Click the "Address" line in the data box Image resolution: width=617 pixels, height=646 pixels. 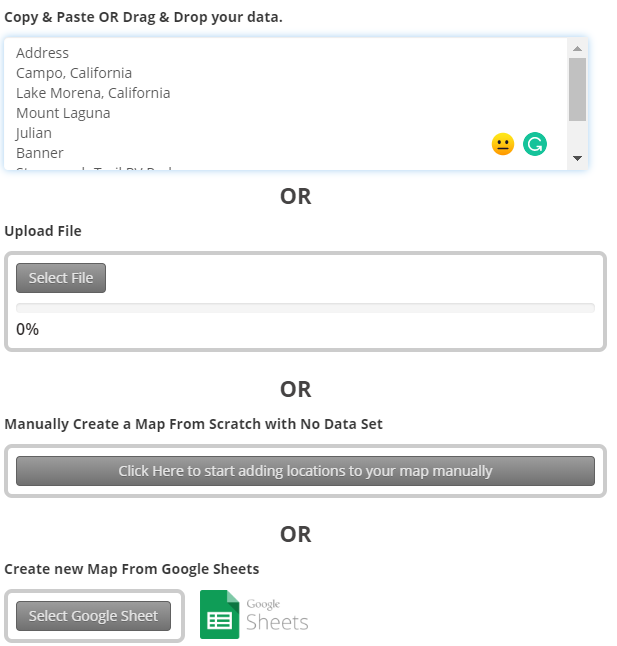point(43,53)
